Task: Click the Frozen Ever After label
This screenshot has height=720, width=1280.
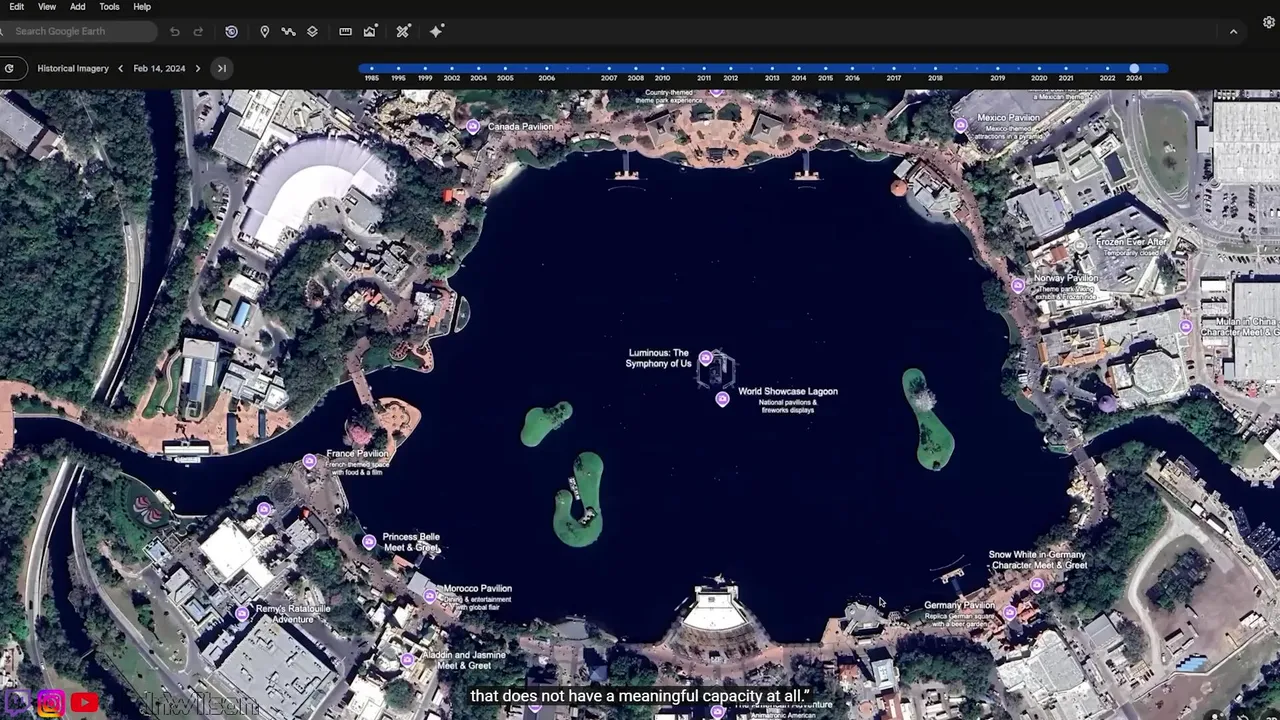Action: tap(1132, 242)
